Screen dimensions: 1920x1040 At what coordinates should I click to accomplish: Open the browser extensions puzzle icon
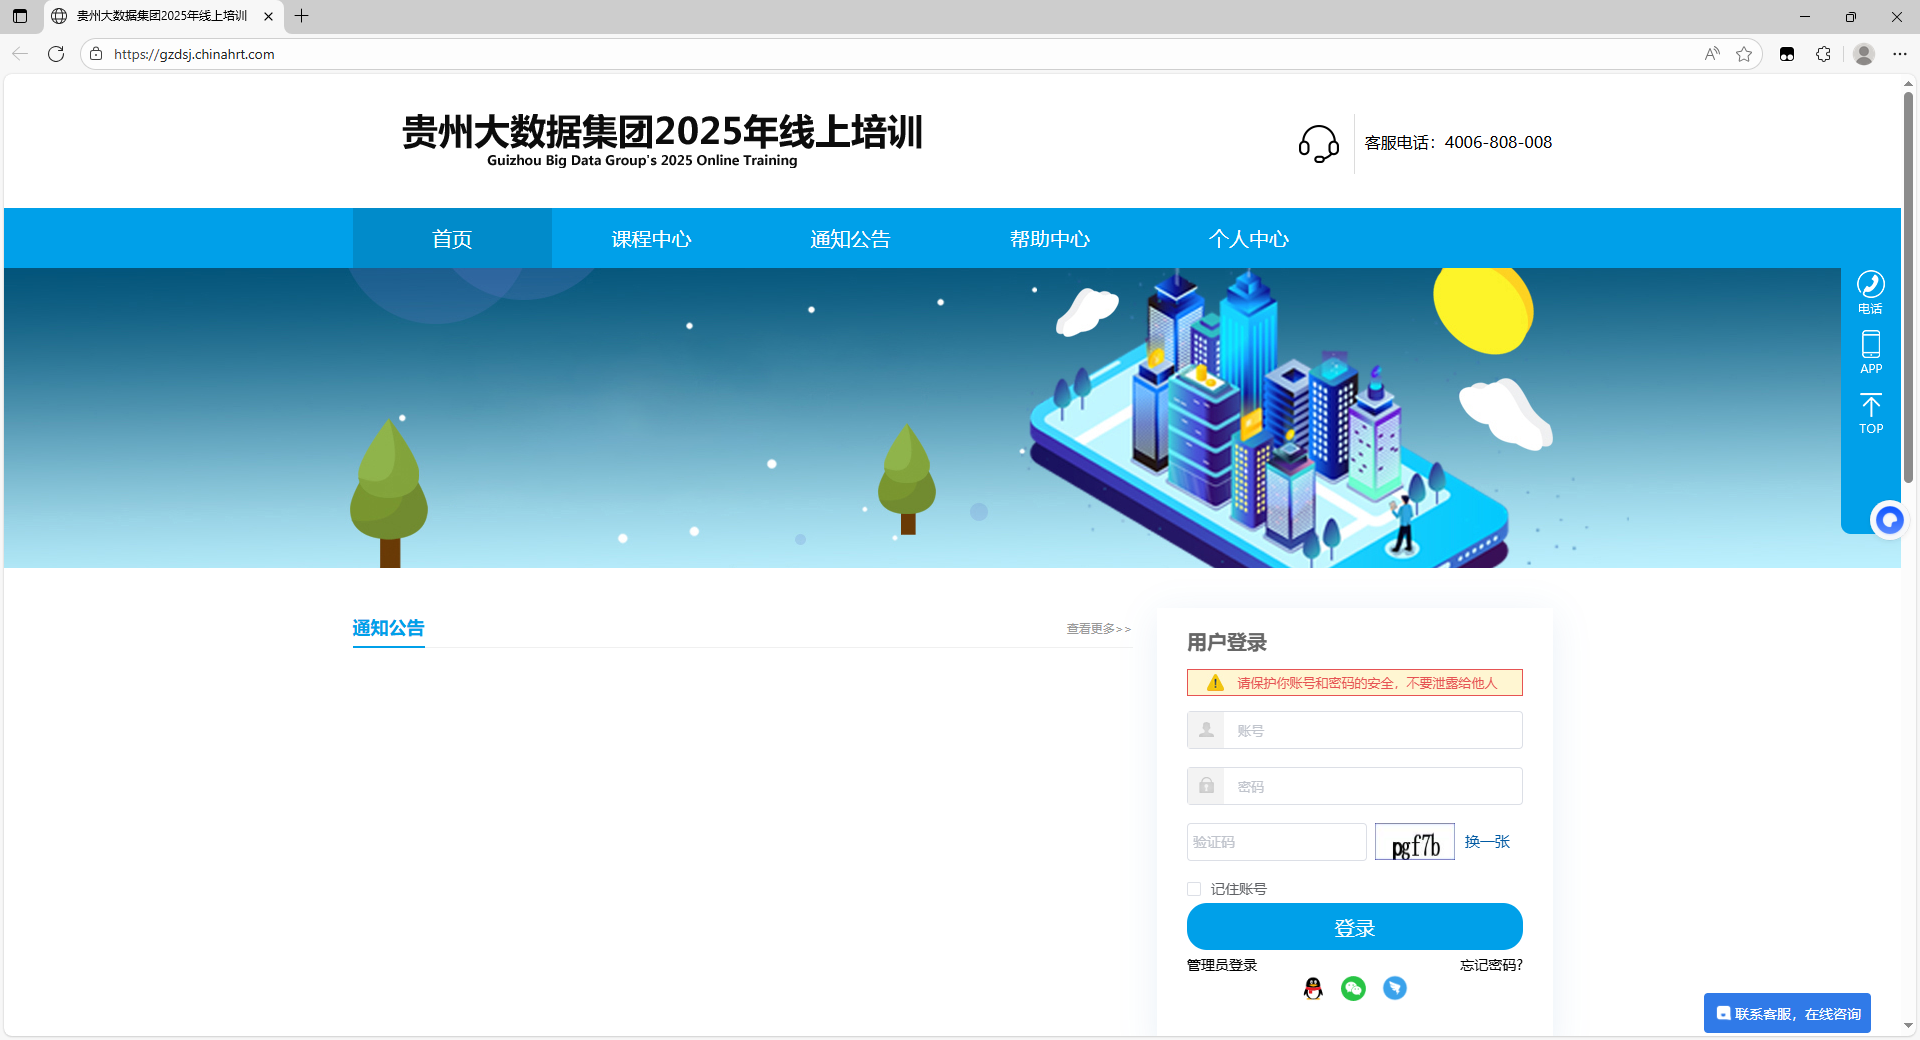click(x=1823, y=54)
